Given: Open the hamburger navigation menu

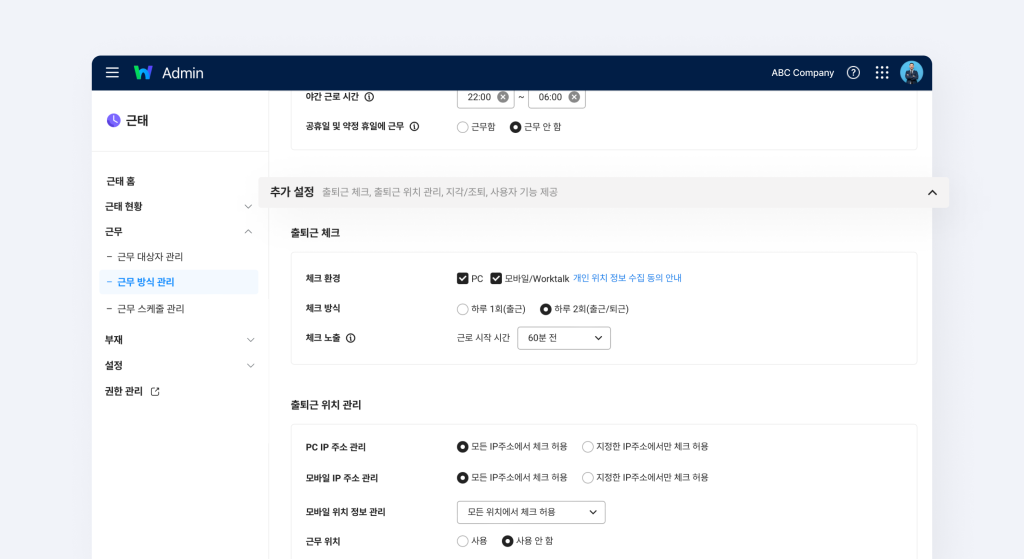Looking at the screenshot, I should tap(112, 72).
